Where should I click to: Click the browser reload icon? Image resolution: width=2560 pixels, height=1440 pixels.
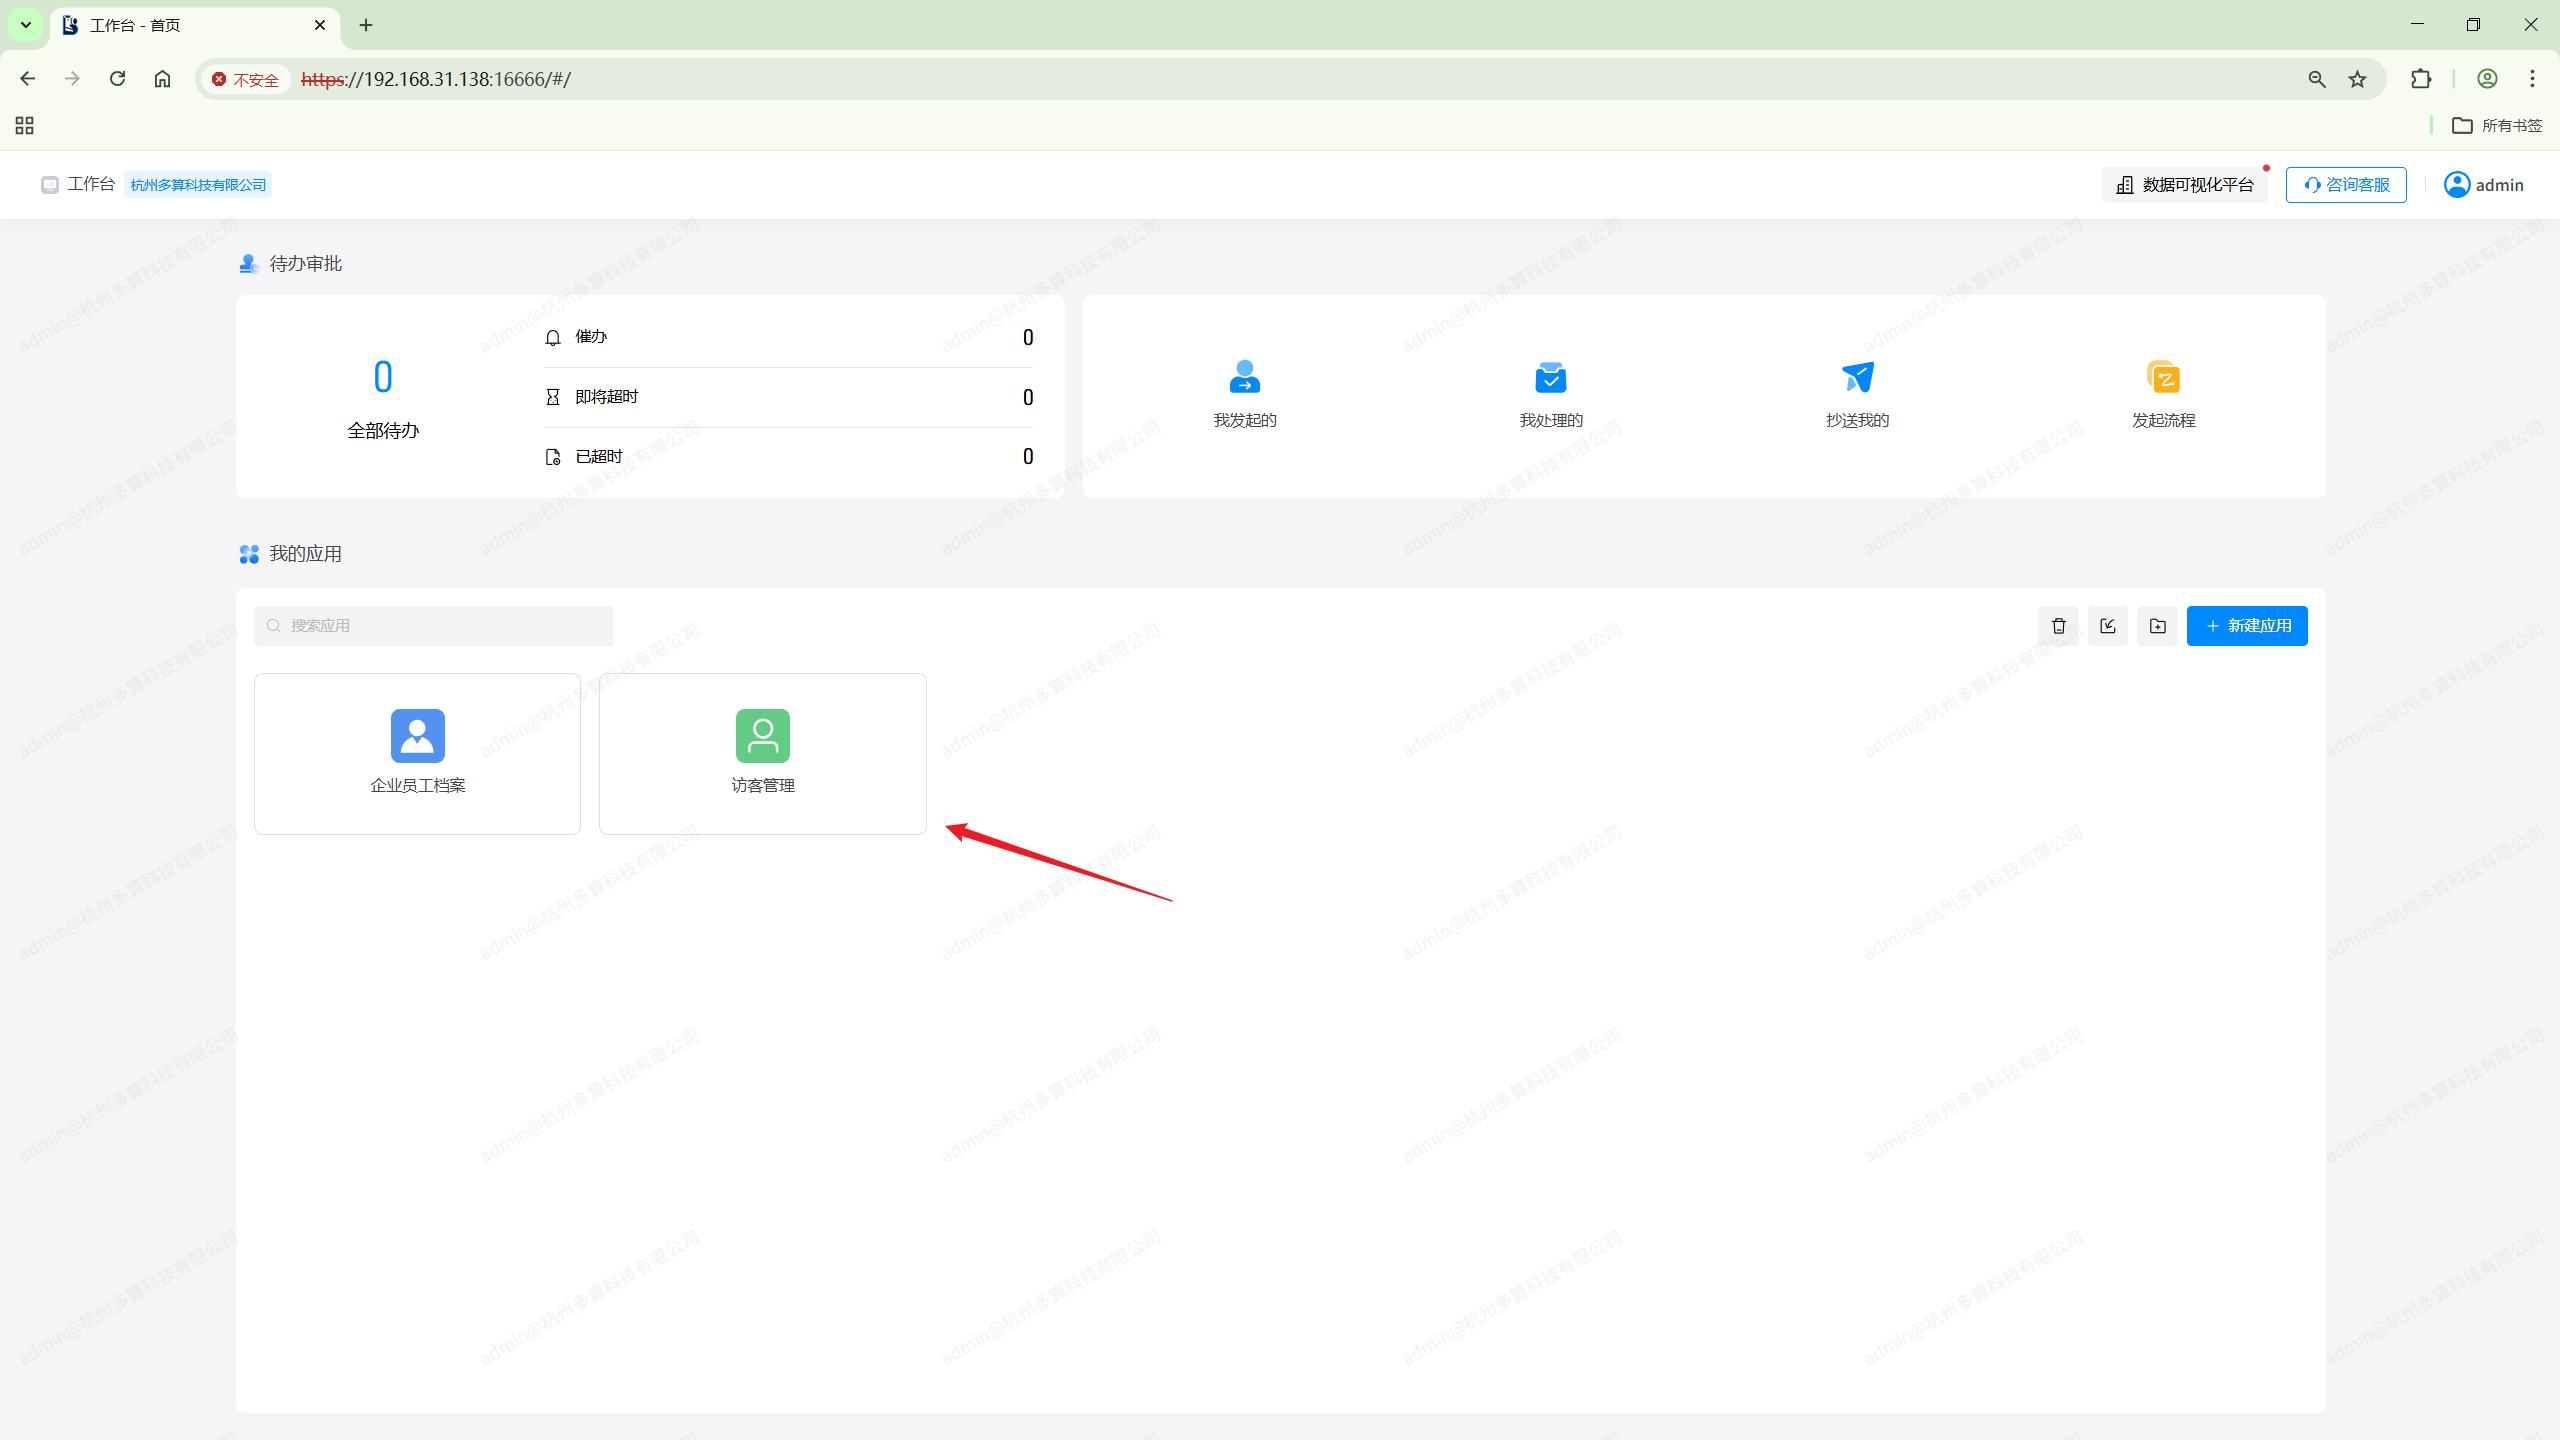117,79
